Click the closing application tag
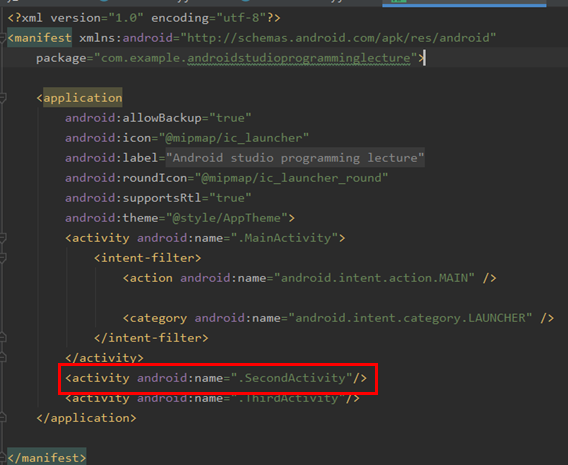Image resolution: width=568 pixels, height=465 pixels. (x=86, y=418)
